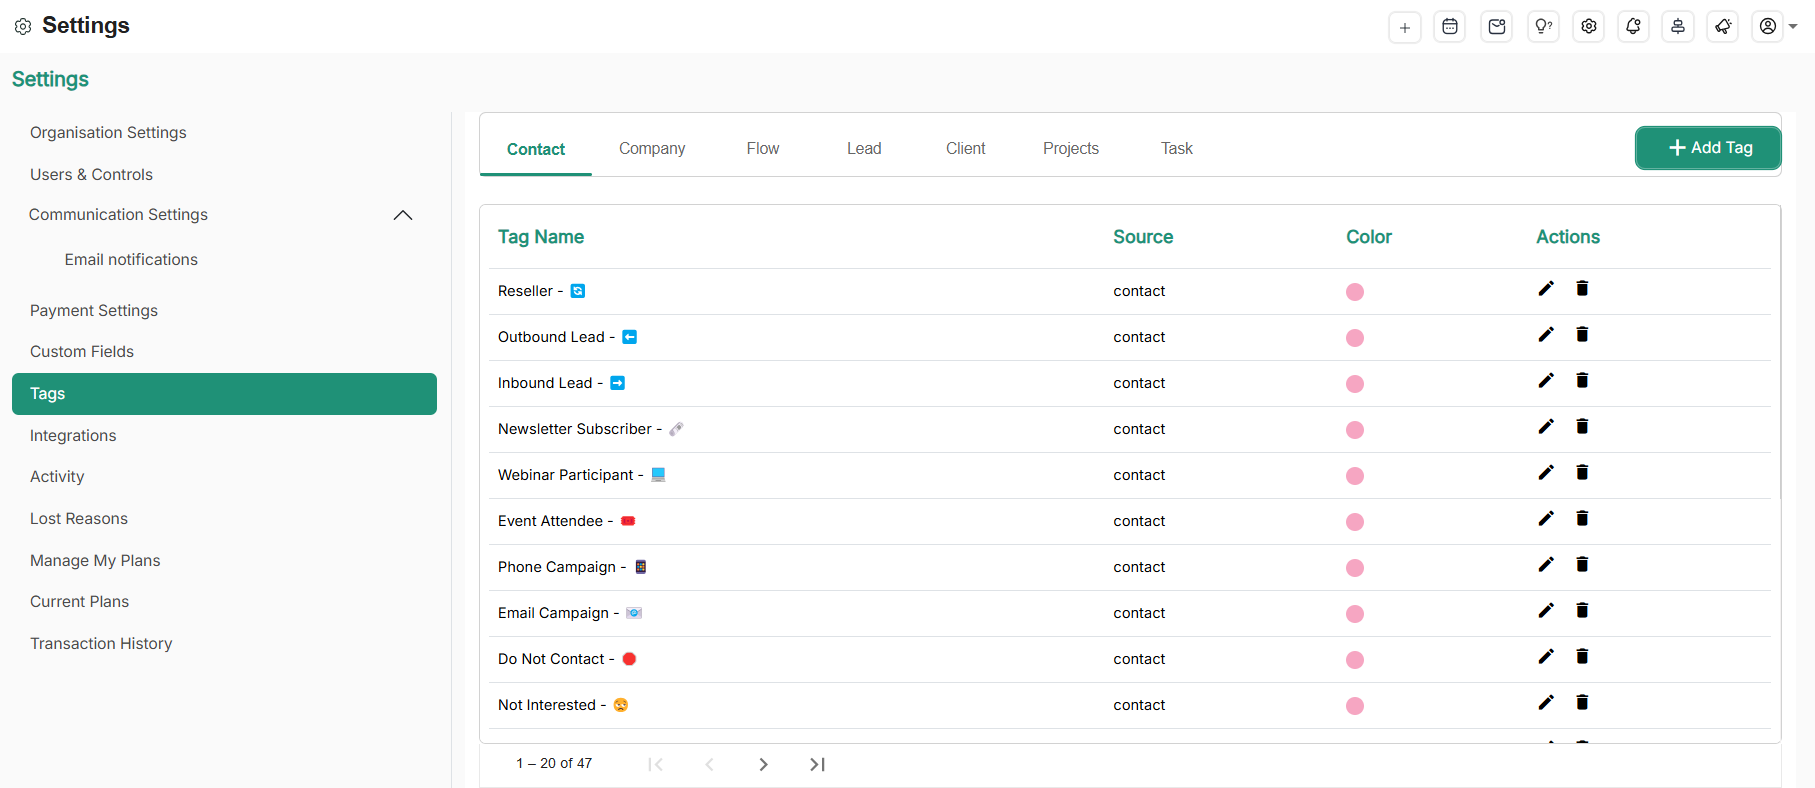Switch to the Company tab
Screen dimensions: 1815x788
652,149
